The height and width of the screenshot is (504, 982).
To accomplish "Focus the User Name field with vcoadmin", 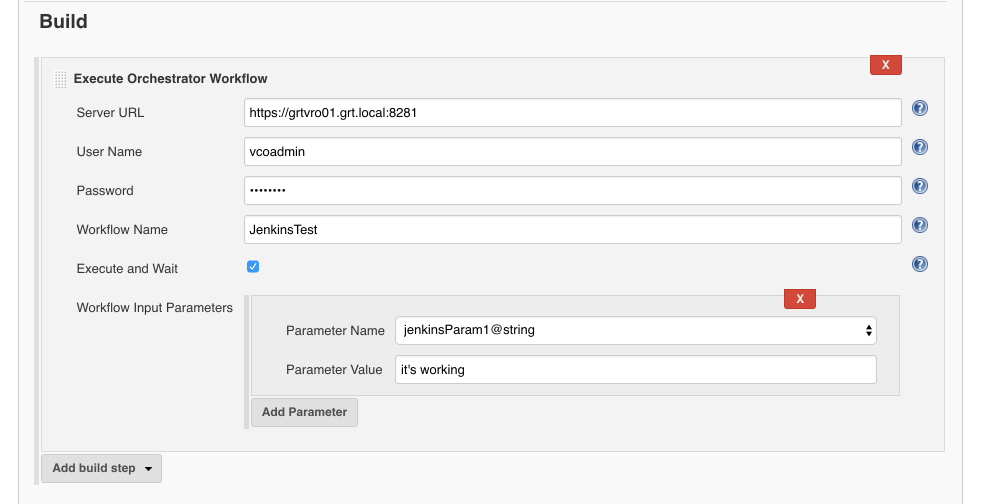I will tap(572, 152).
